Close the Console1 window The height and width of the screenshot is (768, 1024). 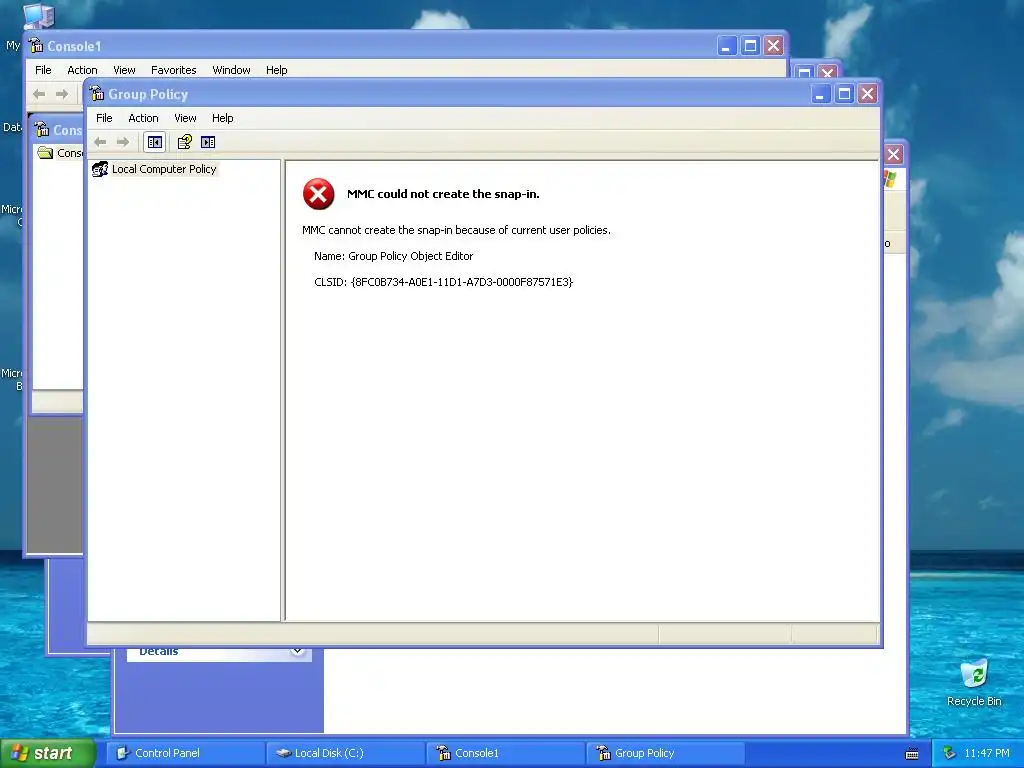[774, 46]
